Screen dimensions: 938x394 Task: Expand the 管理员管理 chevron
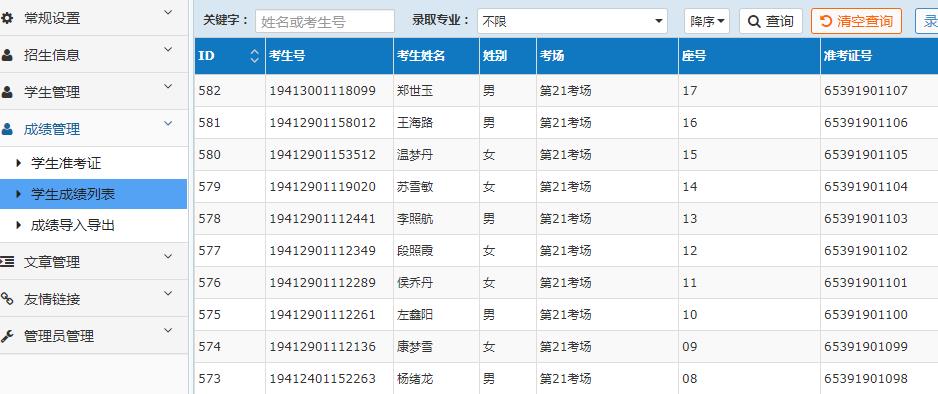click(x=168, y=331)
